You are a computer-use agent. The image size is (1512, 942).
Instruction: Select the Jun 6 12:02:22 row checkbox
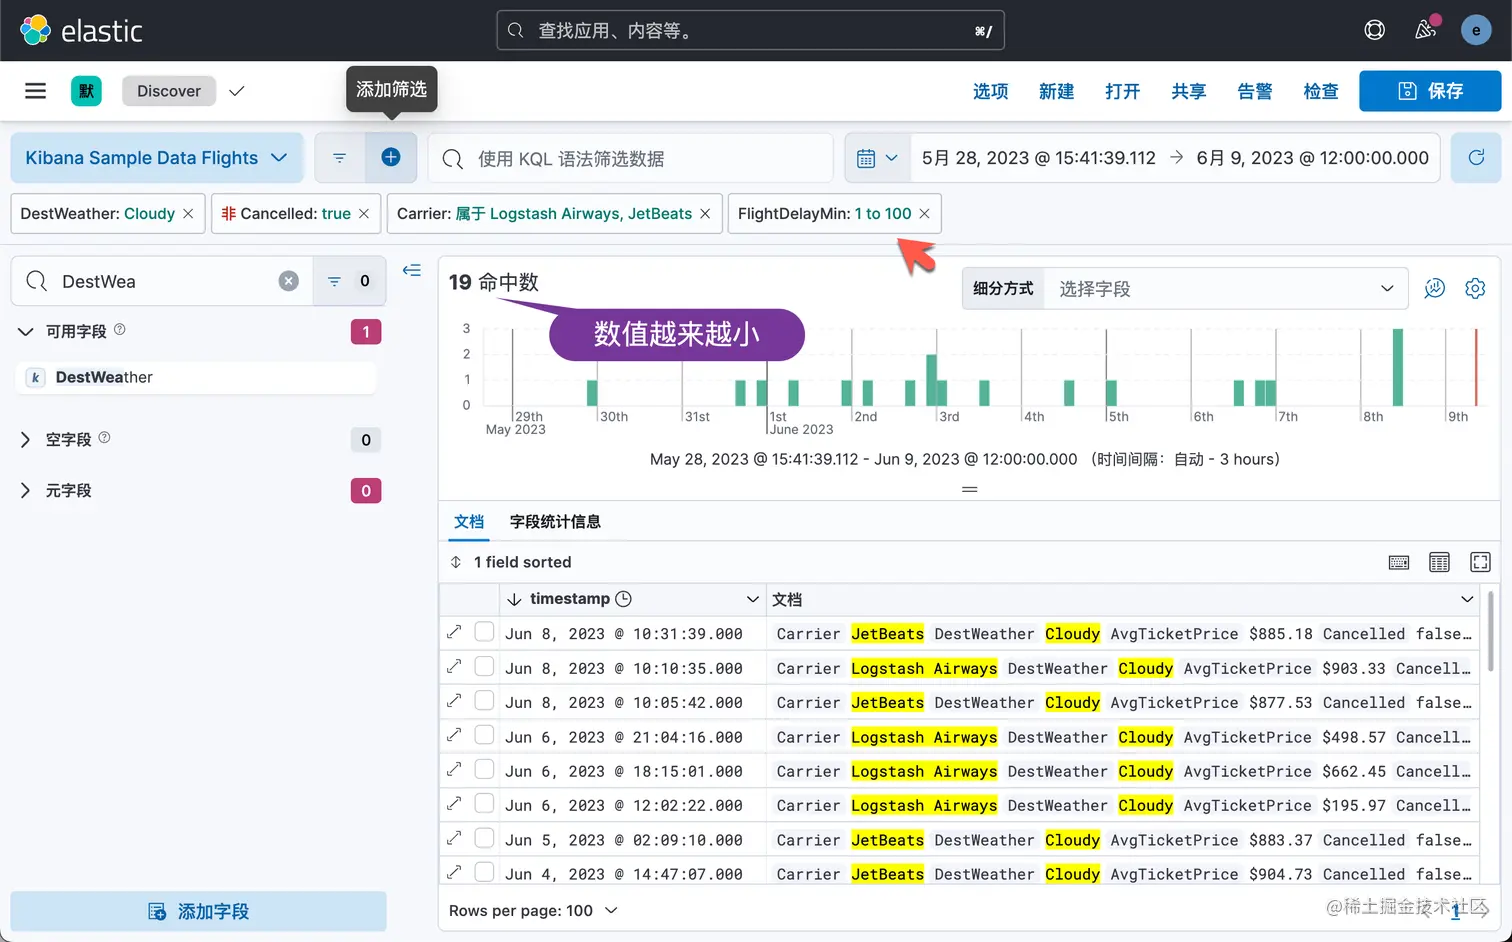(484, 803)
